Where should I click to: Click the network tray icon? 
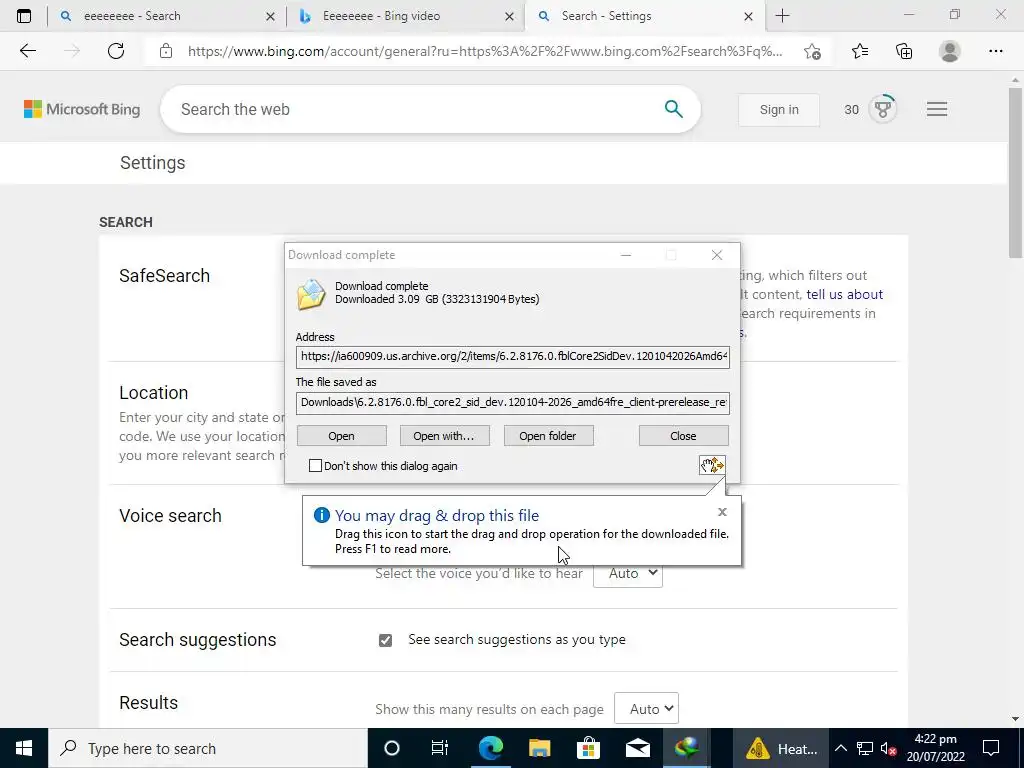(x=865, y=748)
